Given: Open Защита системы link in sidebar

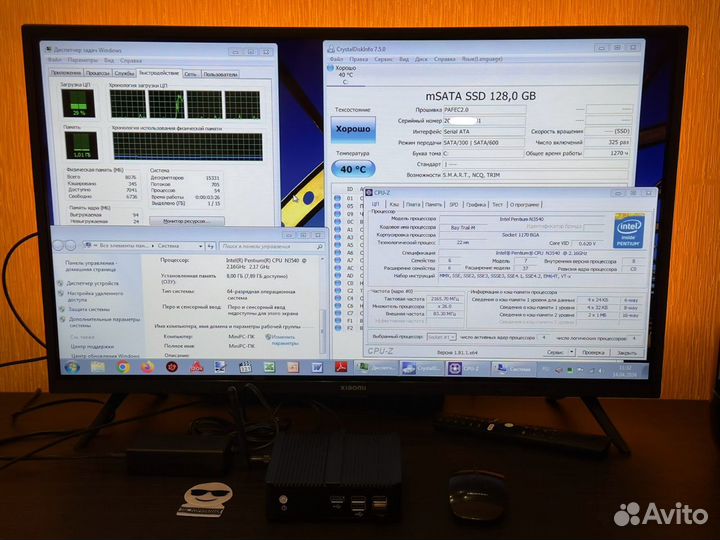Looking at the screenshot, I should click(89, 309).
